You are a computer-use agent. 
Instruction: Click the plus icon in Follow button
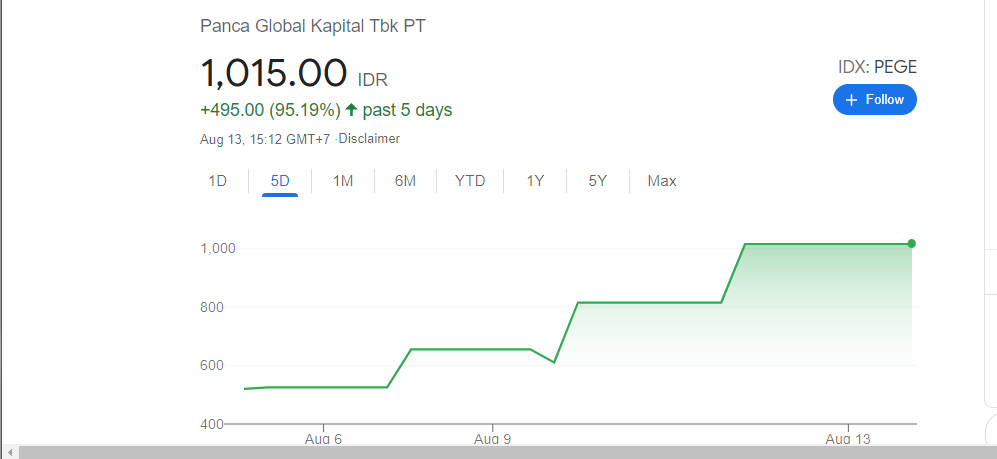(x=851, y=100)
